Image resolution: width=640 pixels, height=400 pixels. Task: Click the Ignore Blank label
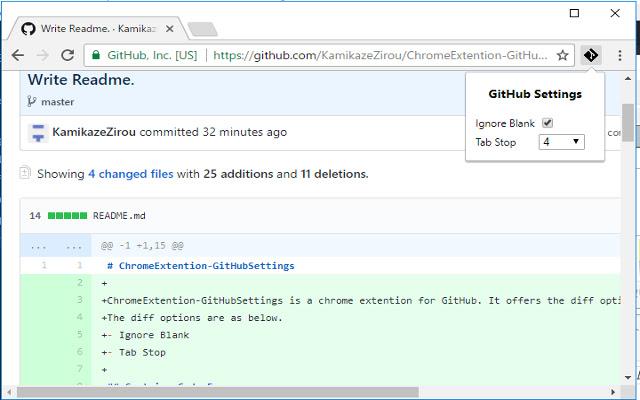coord(505,123)
